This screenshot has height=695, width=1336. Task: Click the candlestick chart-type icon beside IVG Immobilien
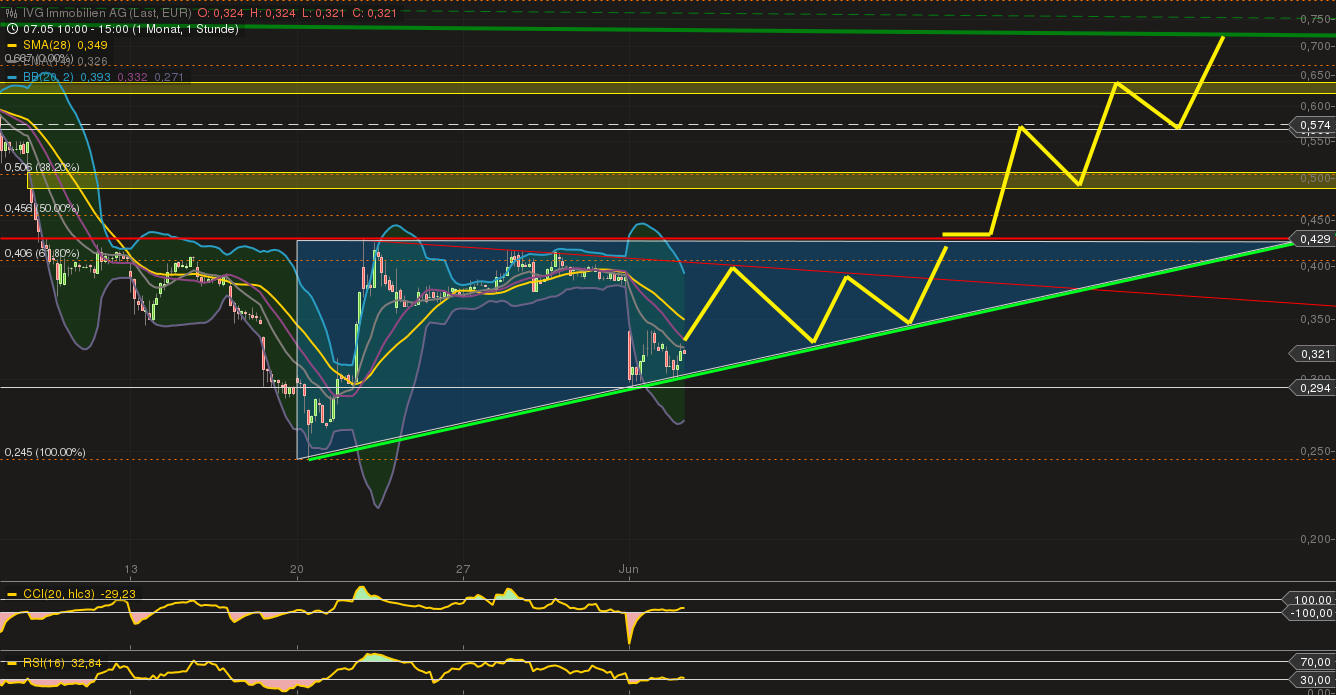[x=11, y=13]
